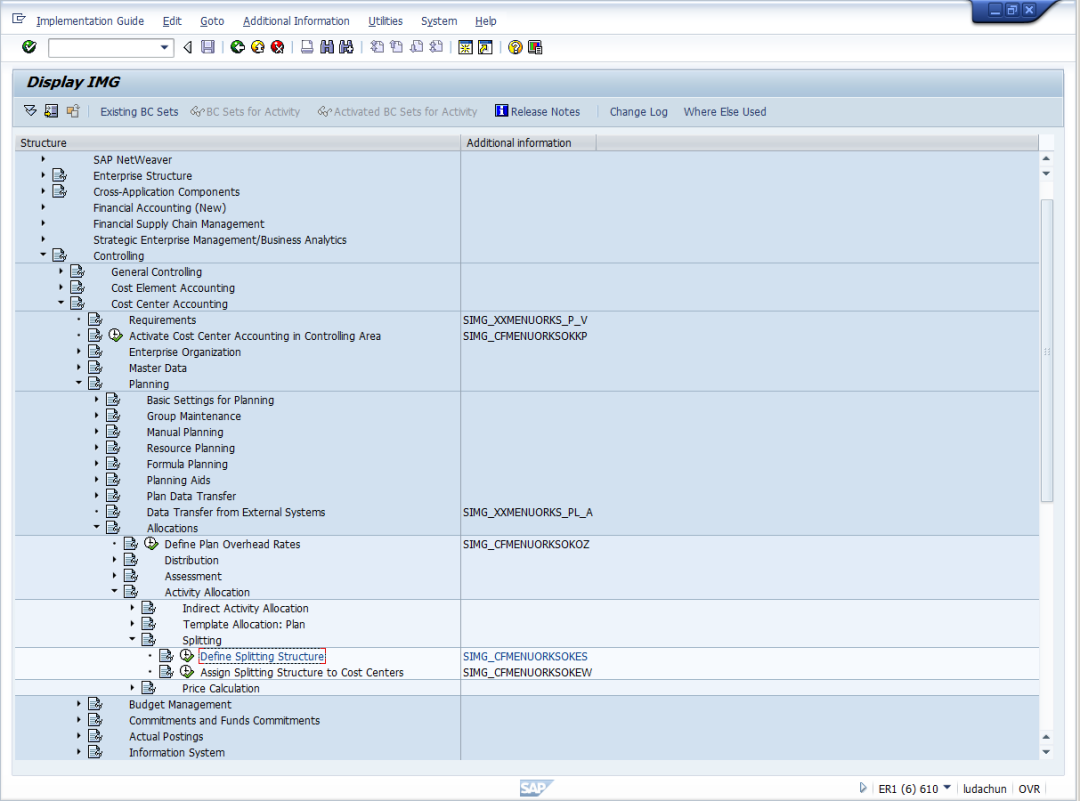Open documentation icon for Budget Management
Screen dimensions: 1080x801
point(95,704)
